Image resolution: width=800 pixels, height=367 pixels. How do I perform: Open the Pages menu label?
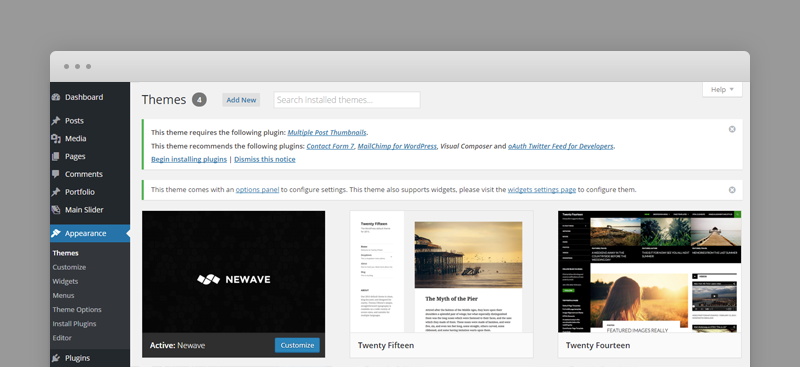75,156
